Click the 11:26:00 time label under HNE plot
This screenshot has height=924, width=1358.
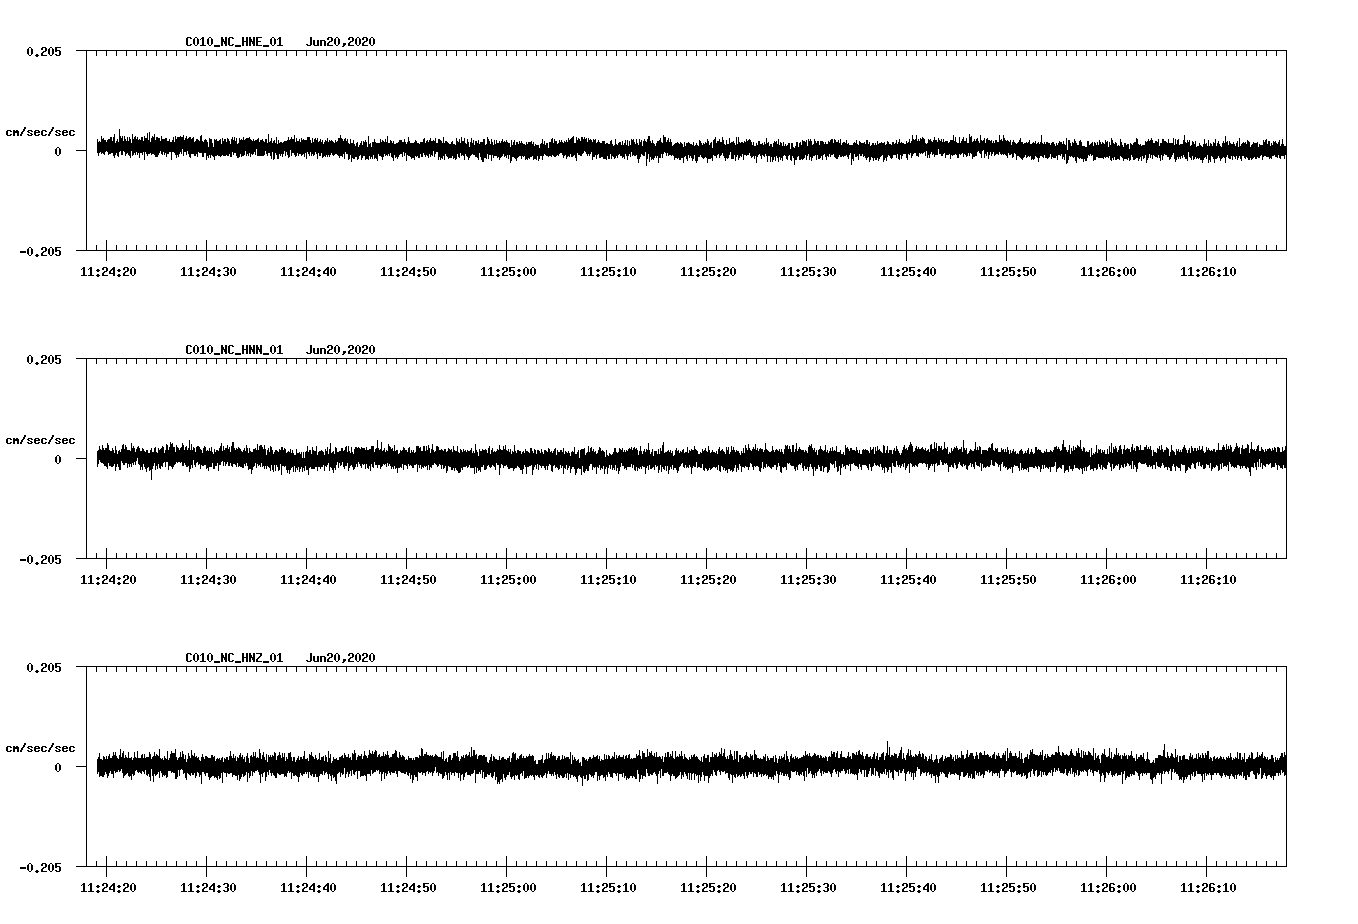(1108, 272)
